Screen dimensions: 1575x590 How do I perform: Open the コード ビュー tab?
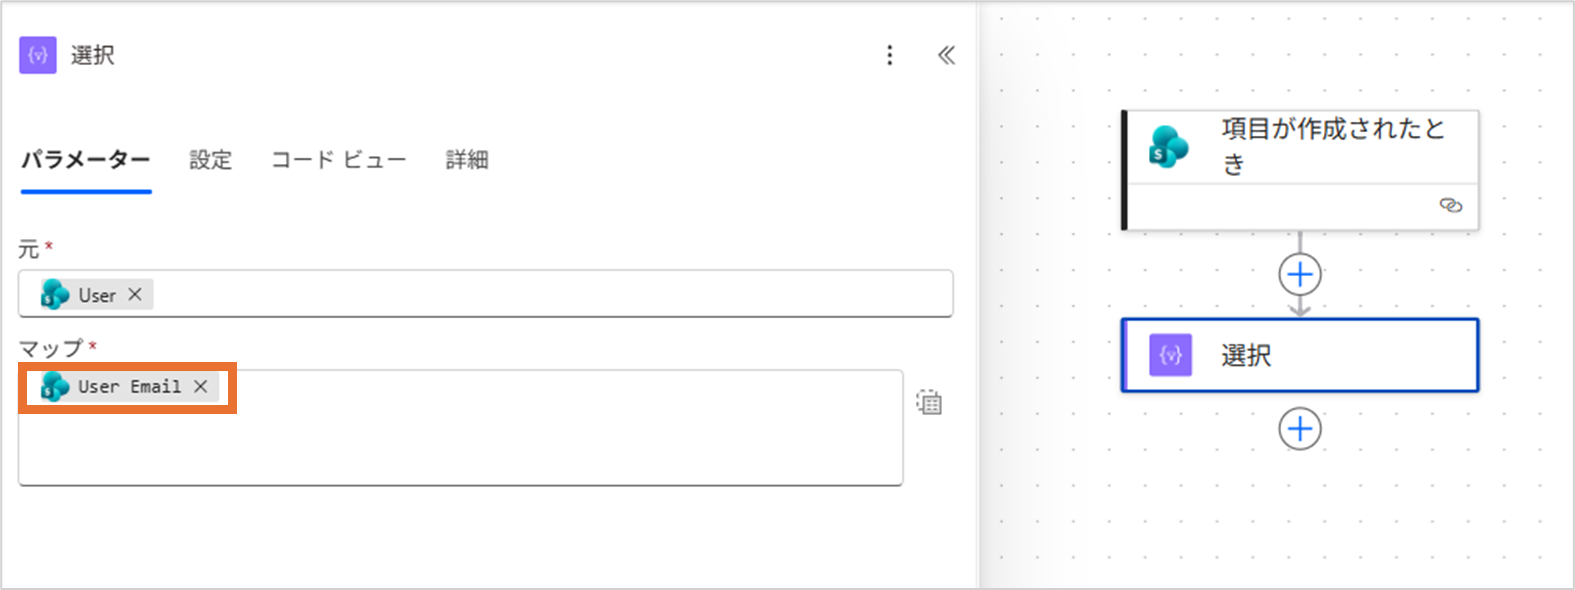tap(338, 160)
